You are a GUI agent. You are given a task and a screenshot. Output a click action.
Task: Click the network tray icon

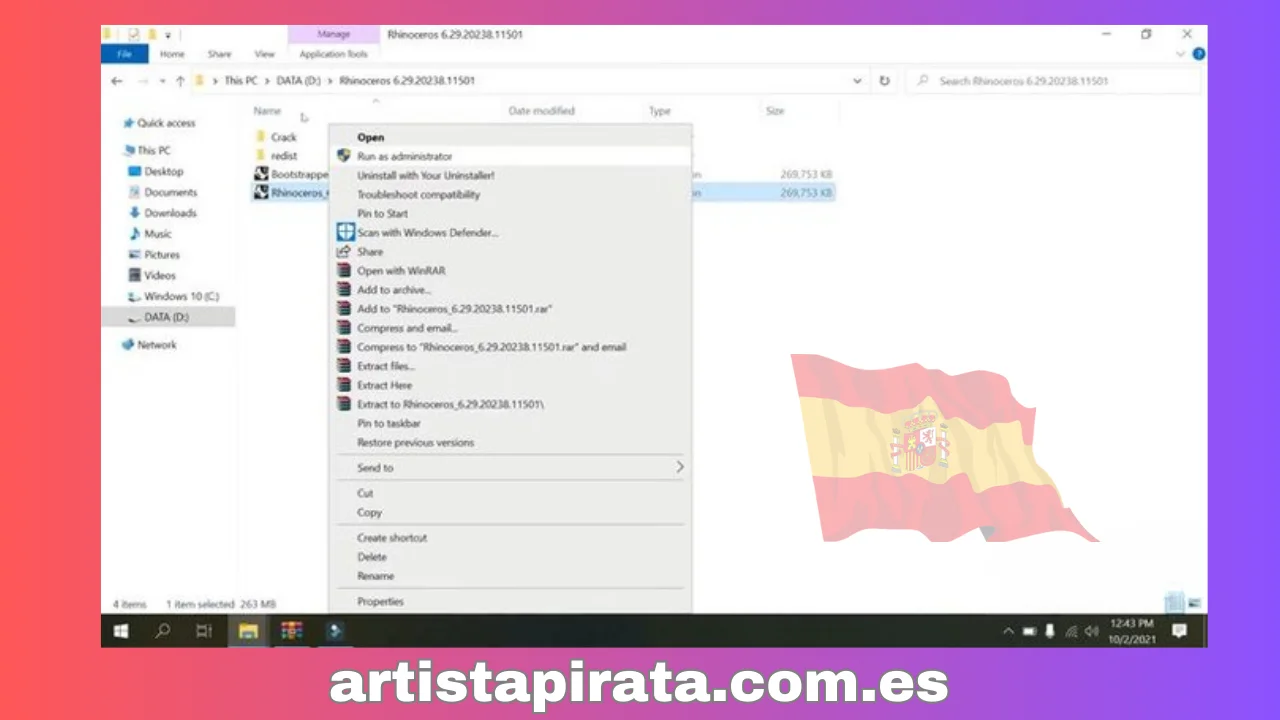(x=1071, y=632)
